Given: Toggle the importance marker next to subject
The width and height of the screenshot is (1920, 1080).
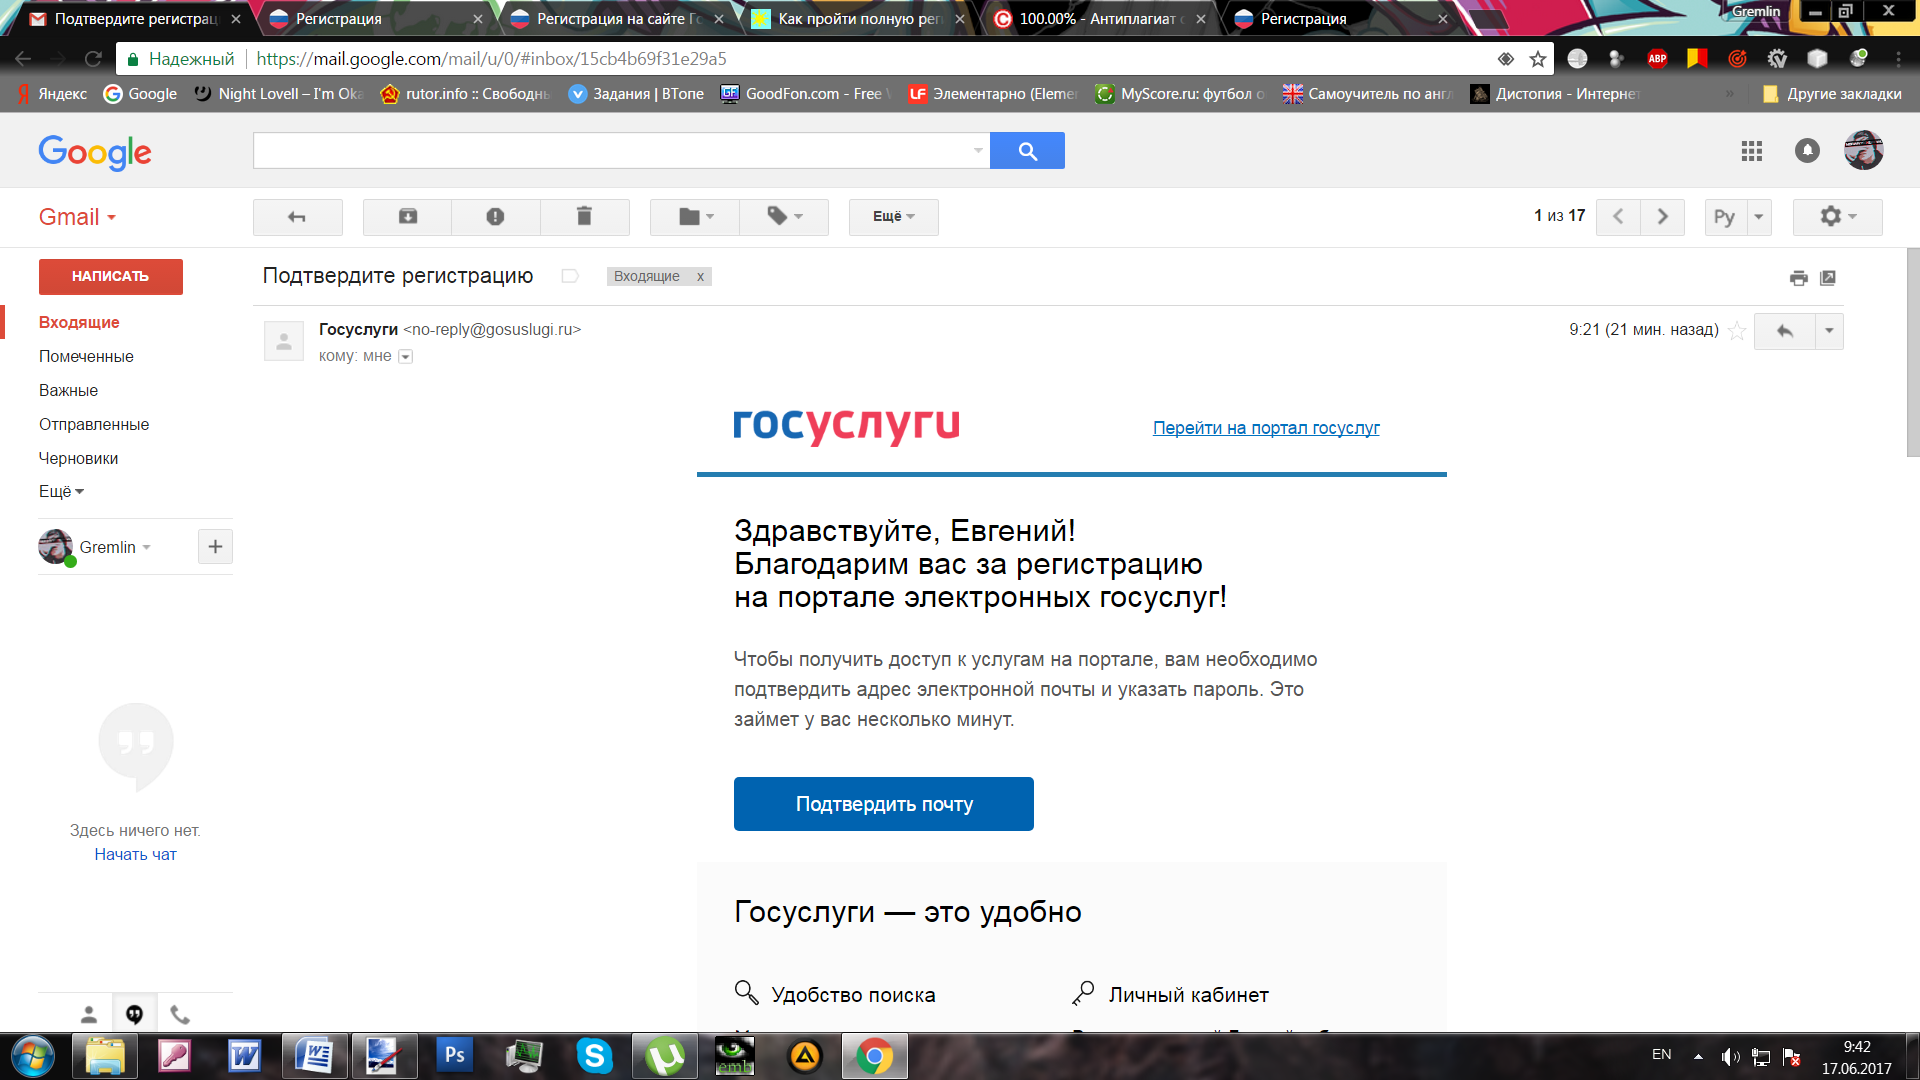Looking at the screenshot, I should pyautogui.click(x=570, y=276).
